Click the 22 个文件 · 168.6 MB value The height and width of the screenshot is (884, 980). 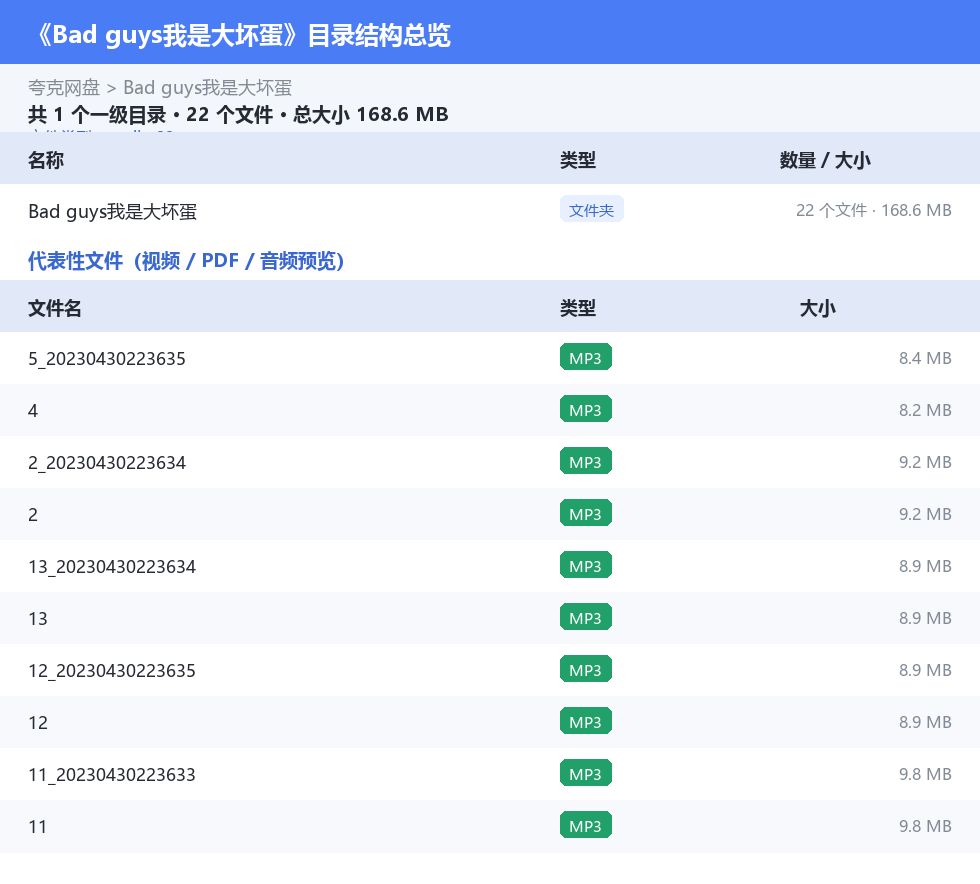874,210
